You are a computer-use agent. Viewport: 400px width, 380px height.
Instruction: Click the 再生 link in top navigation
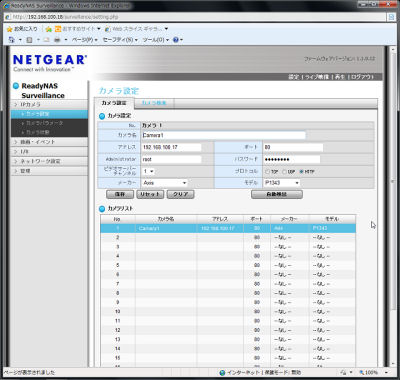click(x=340, y=77)
